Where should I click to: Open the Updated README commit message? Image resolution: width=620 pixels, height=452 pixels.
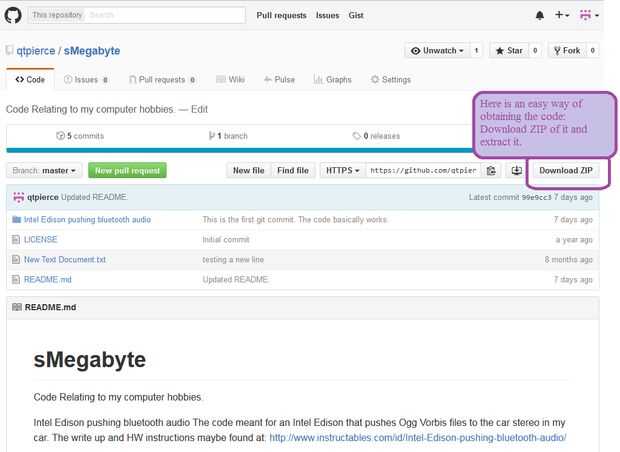click(x=94, y=197)
